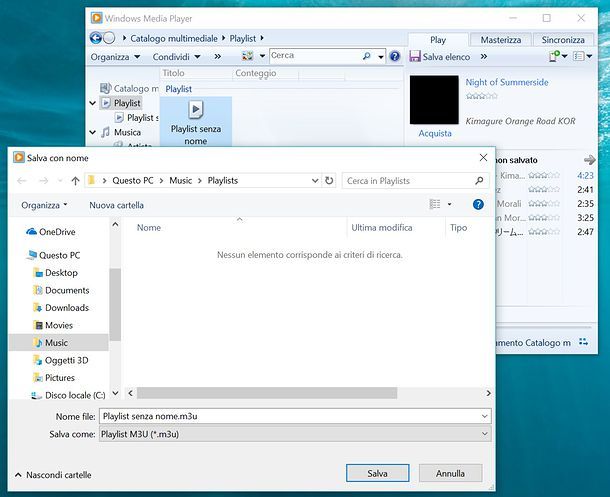Screen dimensions: 610x497
Task: Show more commands next to Salva elenco
Action: [484, 57]
